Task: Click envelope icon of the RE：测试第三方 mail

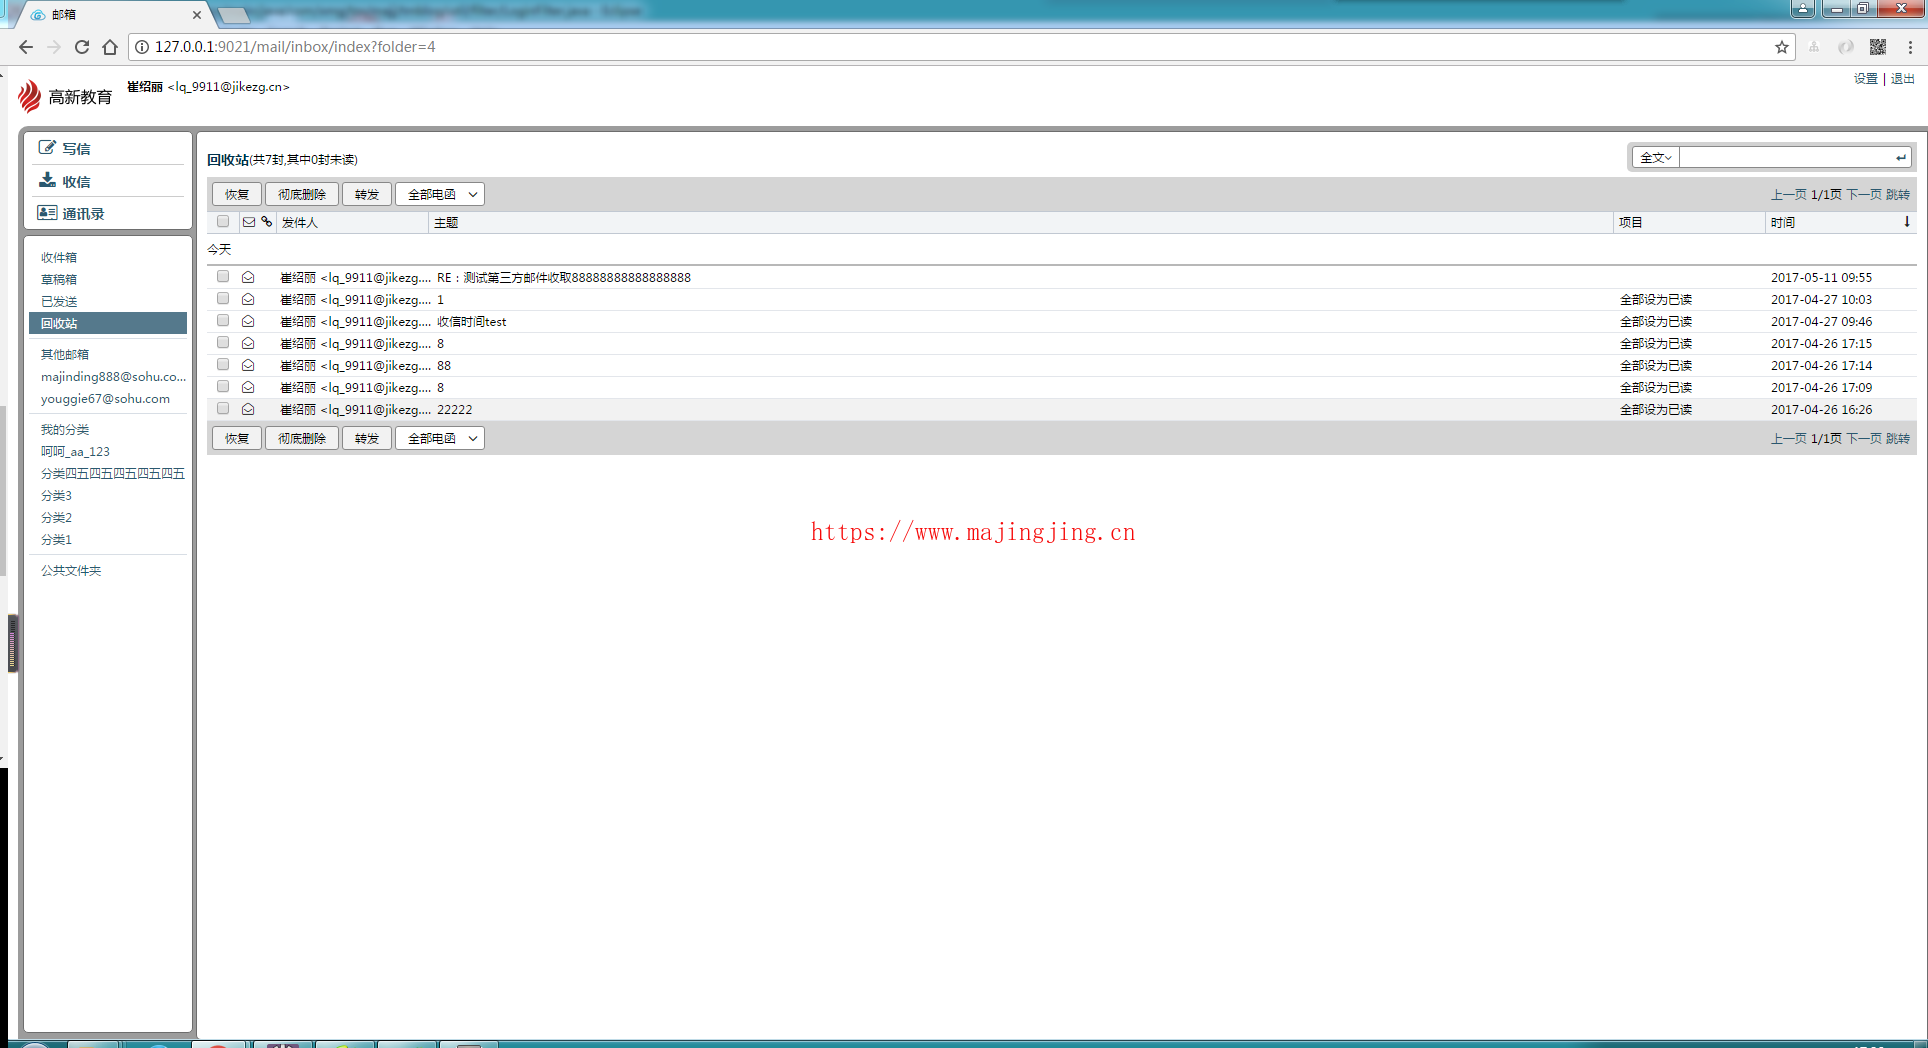Action: click(x=248, y=277)
